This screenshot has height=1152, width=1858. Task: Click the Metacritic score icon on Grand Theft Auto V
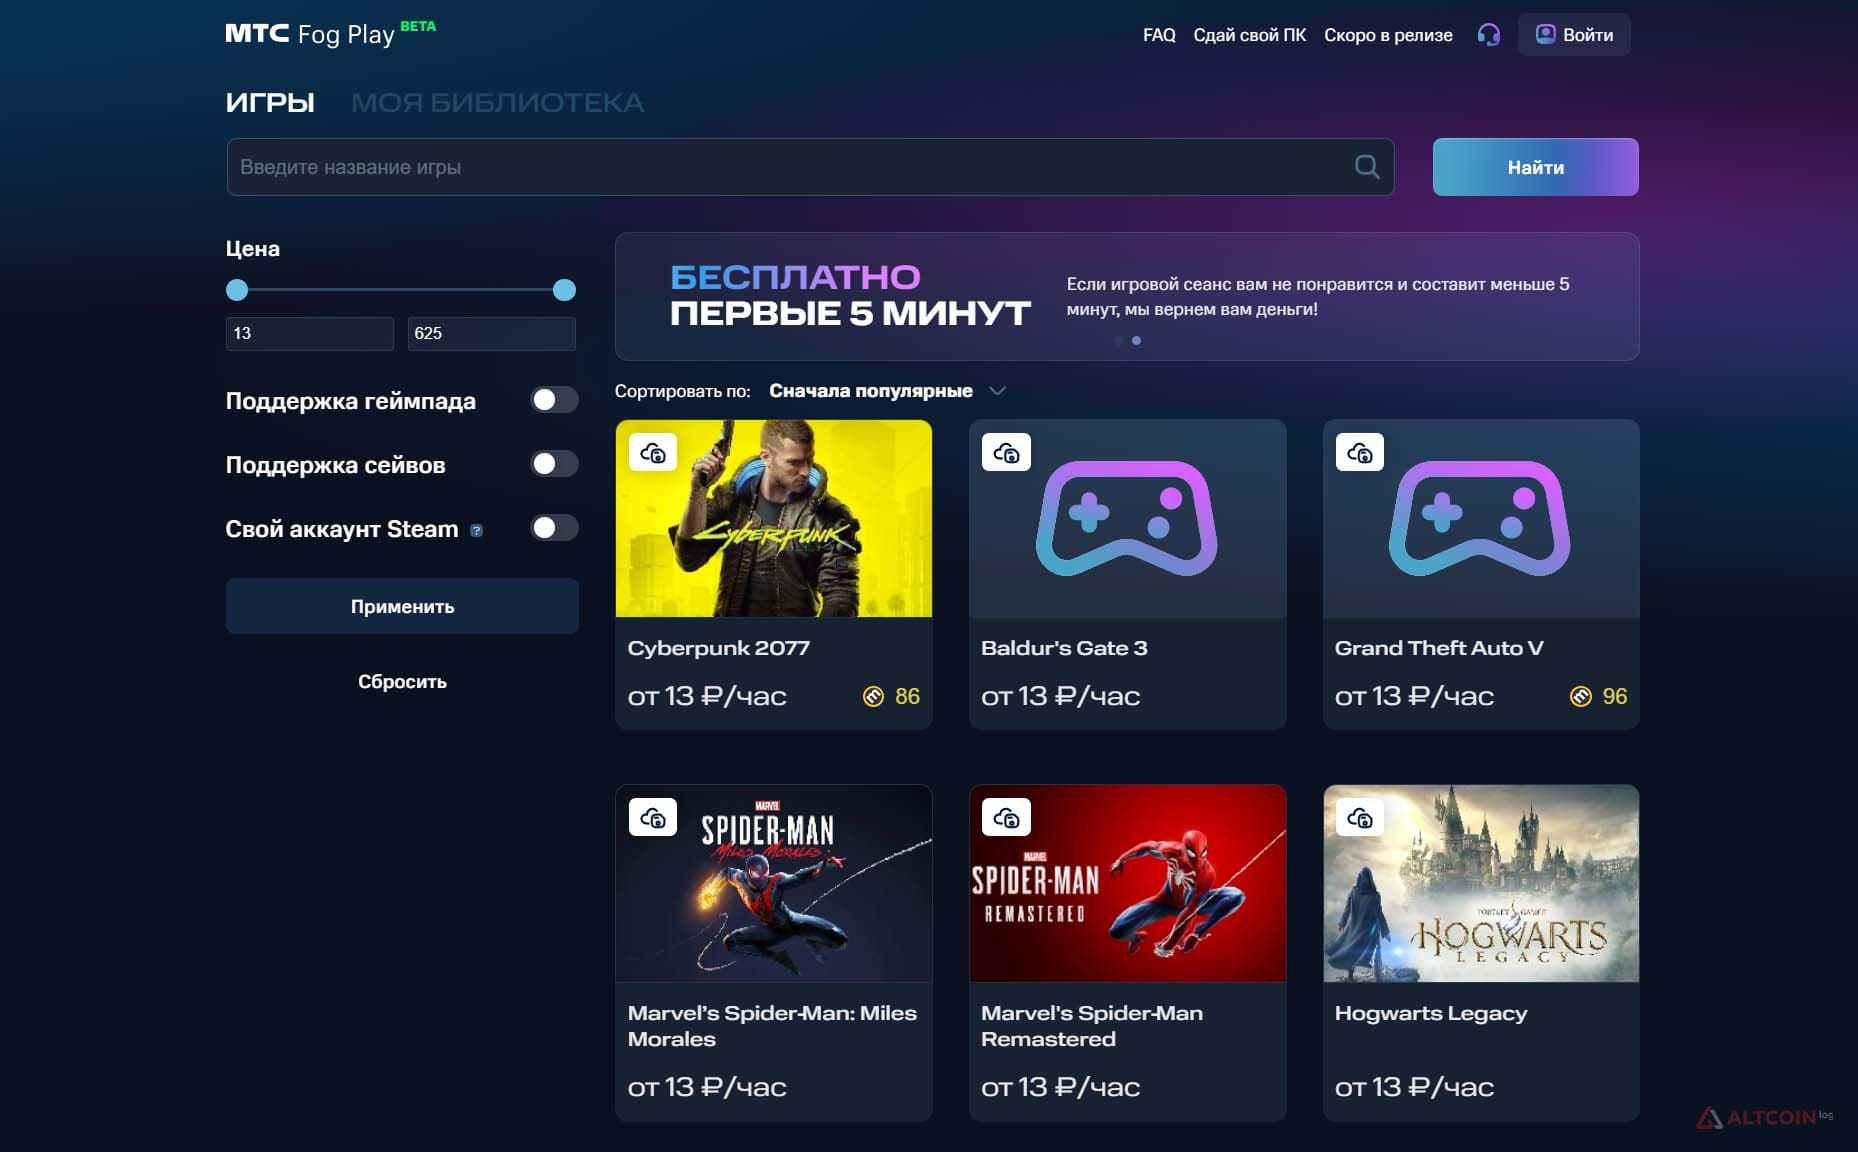tap(1580, 696)
